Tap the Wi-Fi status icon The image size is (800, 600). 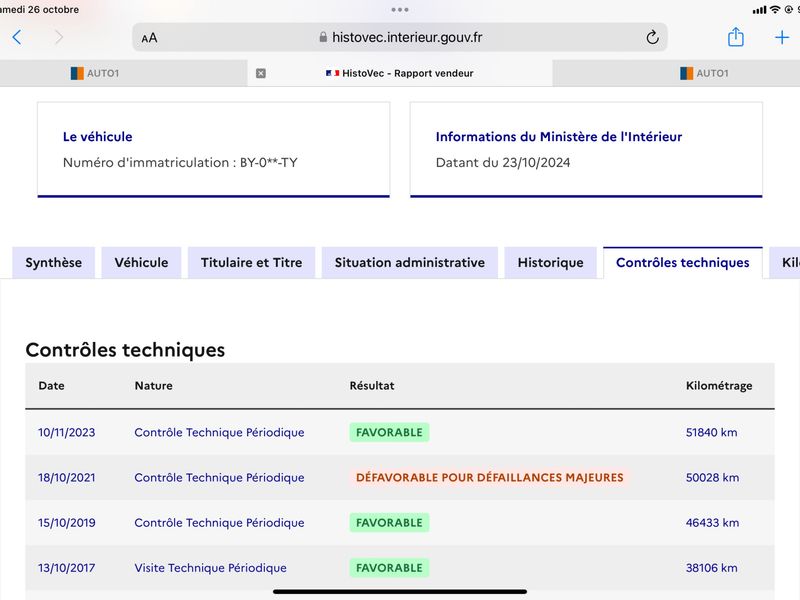pos(775,9)
